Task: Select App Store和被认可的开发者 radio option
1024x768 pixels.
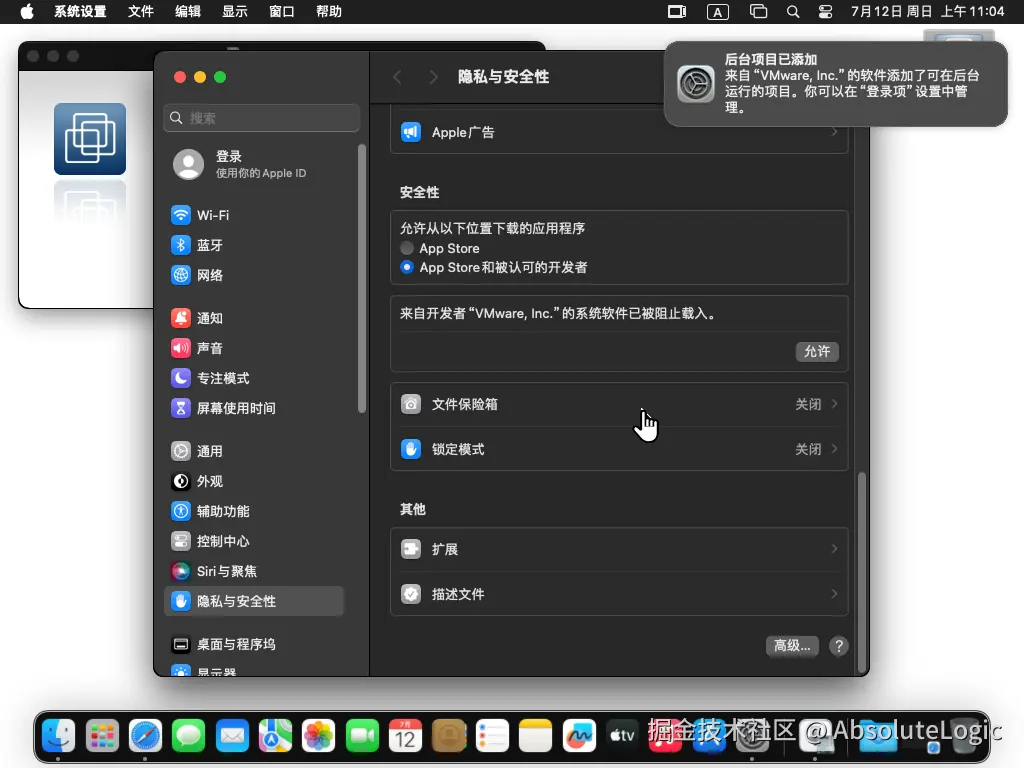Action: 407,267
